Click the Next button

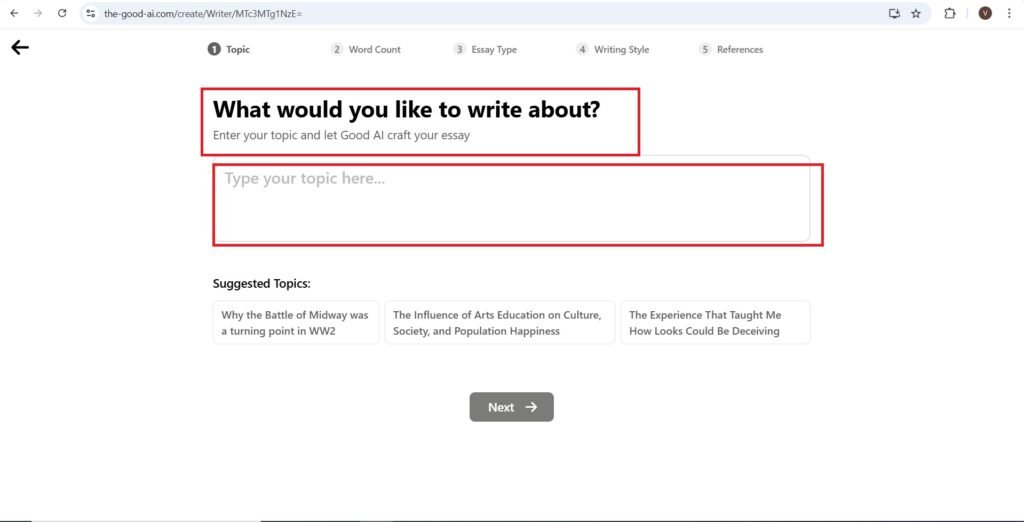click(511, 407)
